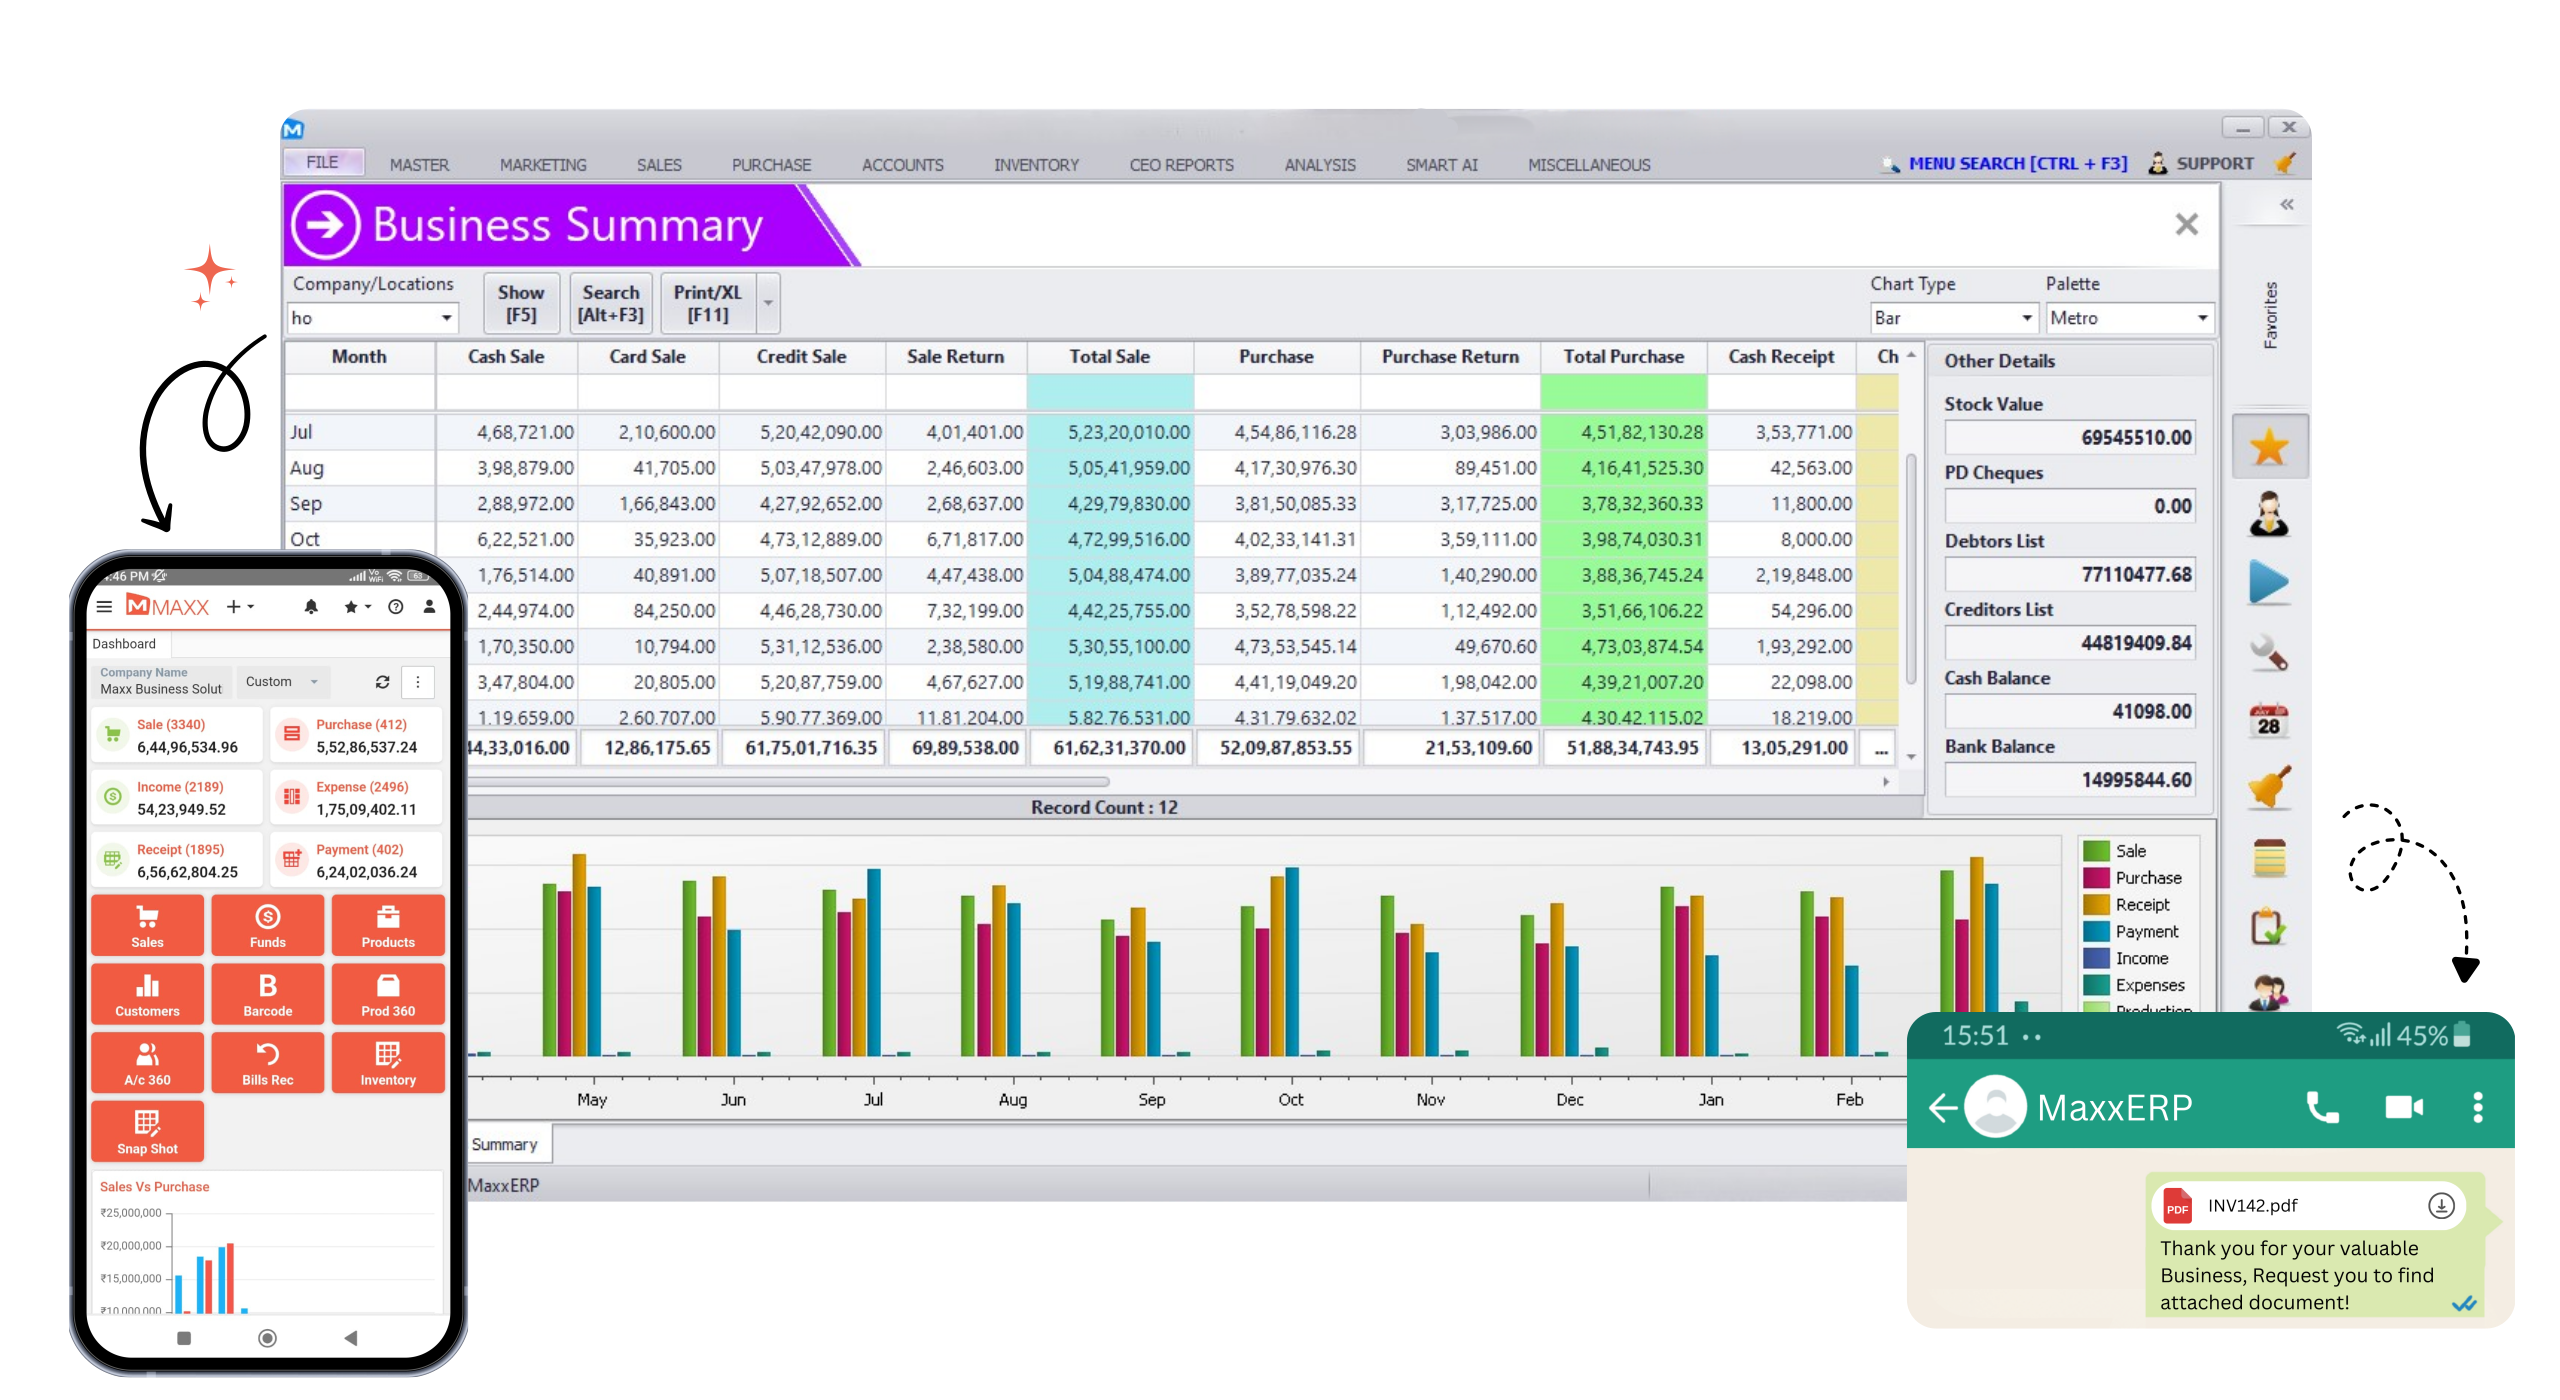Click the yellow star favorites icon
Screen dimensions: 2560x1400
pos(2269,446)
